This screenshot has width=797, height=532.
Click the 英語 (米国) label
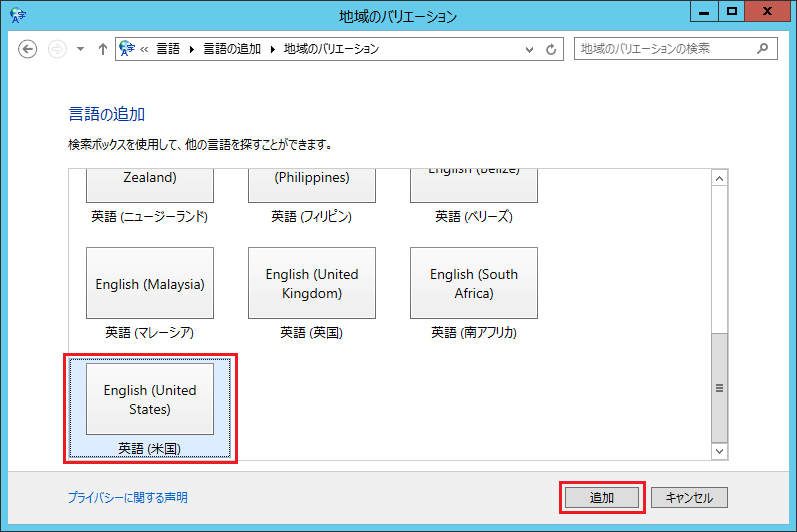(149, 449)
